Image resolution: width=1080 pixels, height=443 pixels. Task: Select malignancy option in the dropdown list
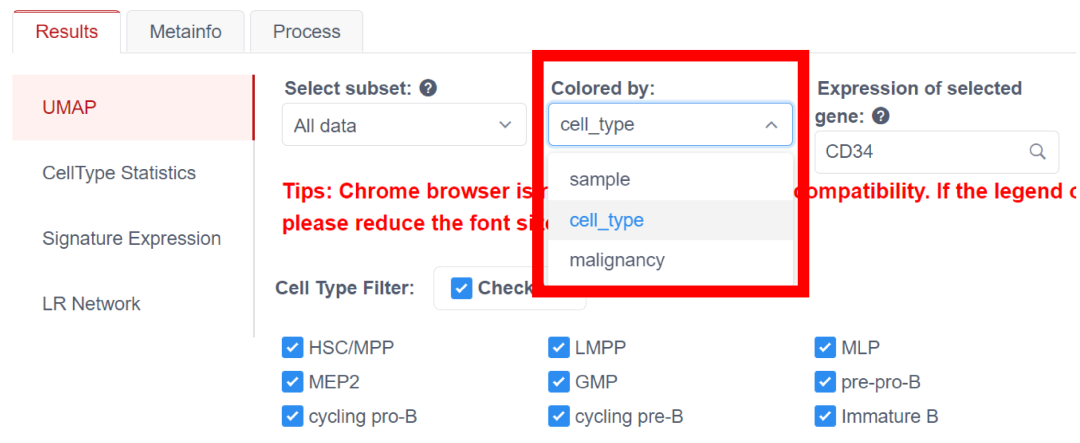click(x=617, y=260)
